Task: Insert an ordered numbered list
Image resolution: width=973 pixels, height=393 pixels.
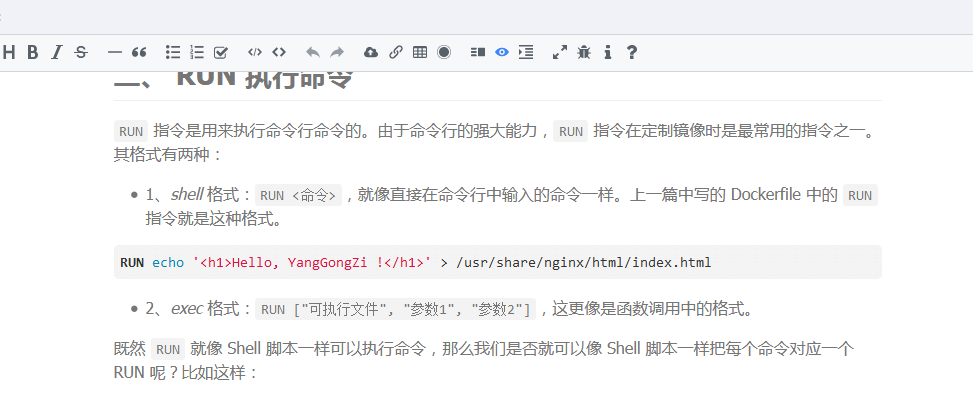Action: coord(197,53)
